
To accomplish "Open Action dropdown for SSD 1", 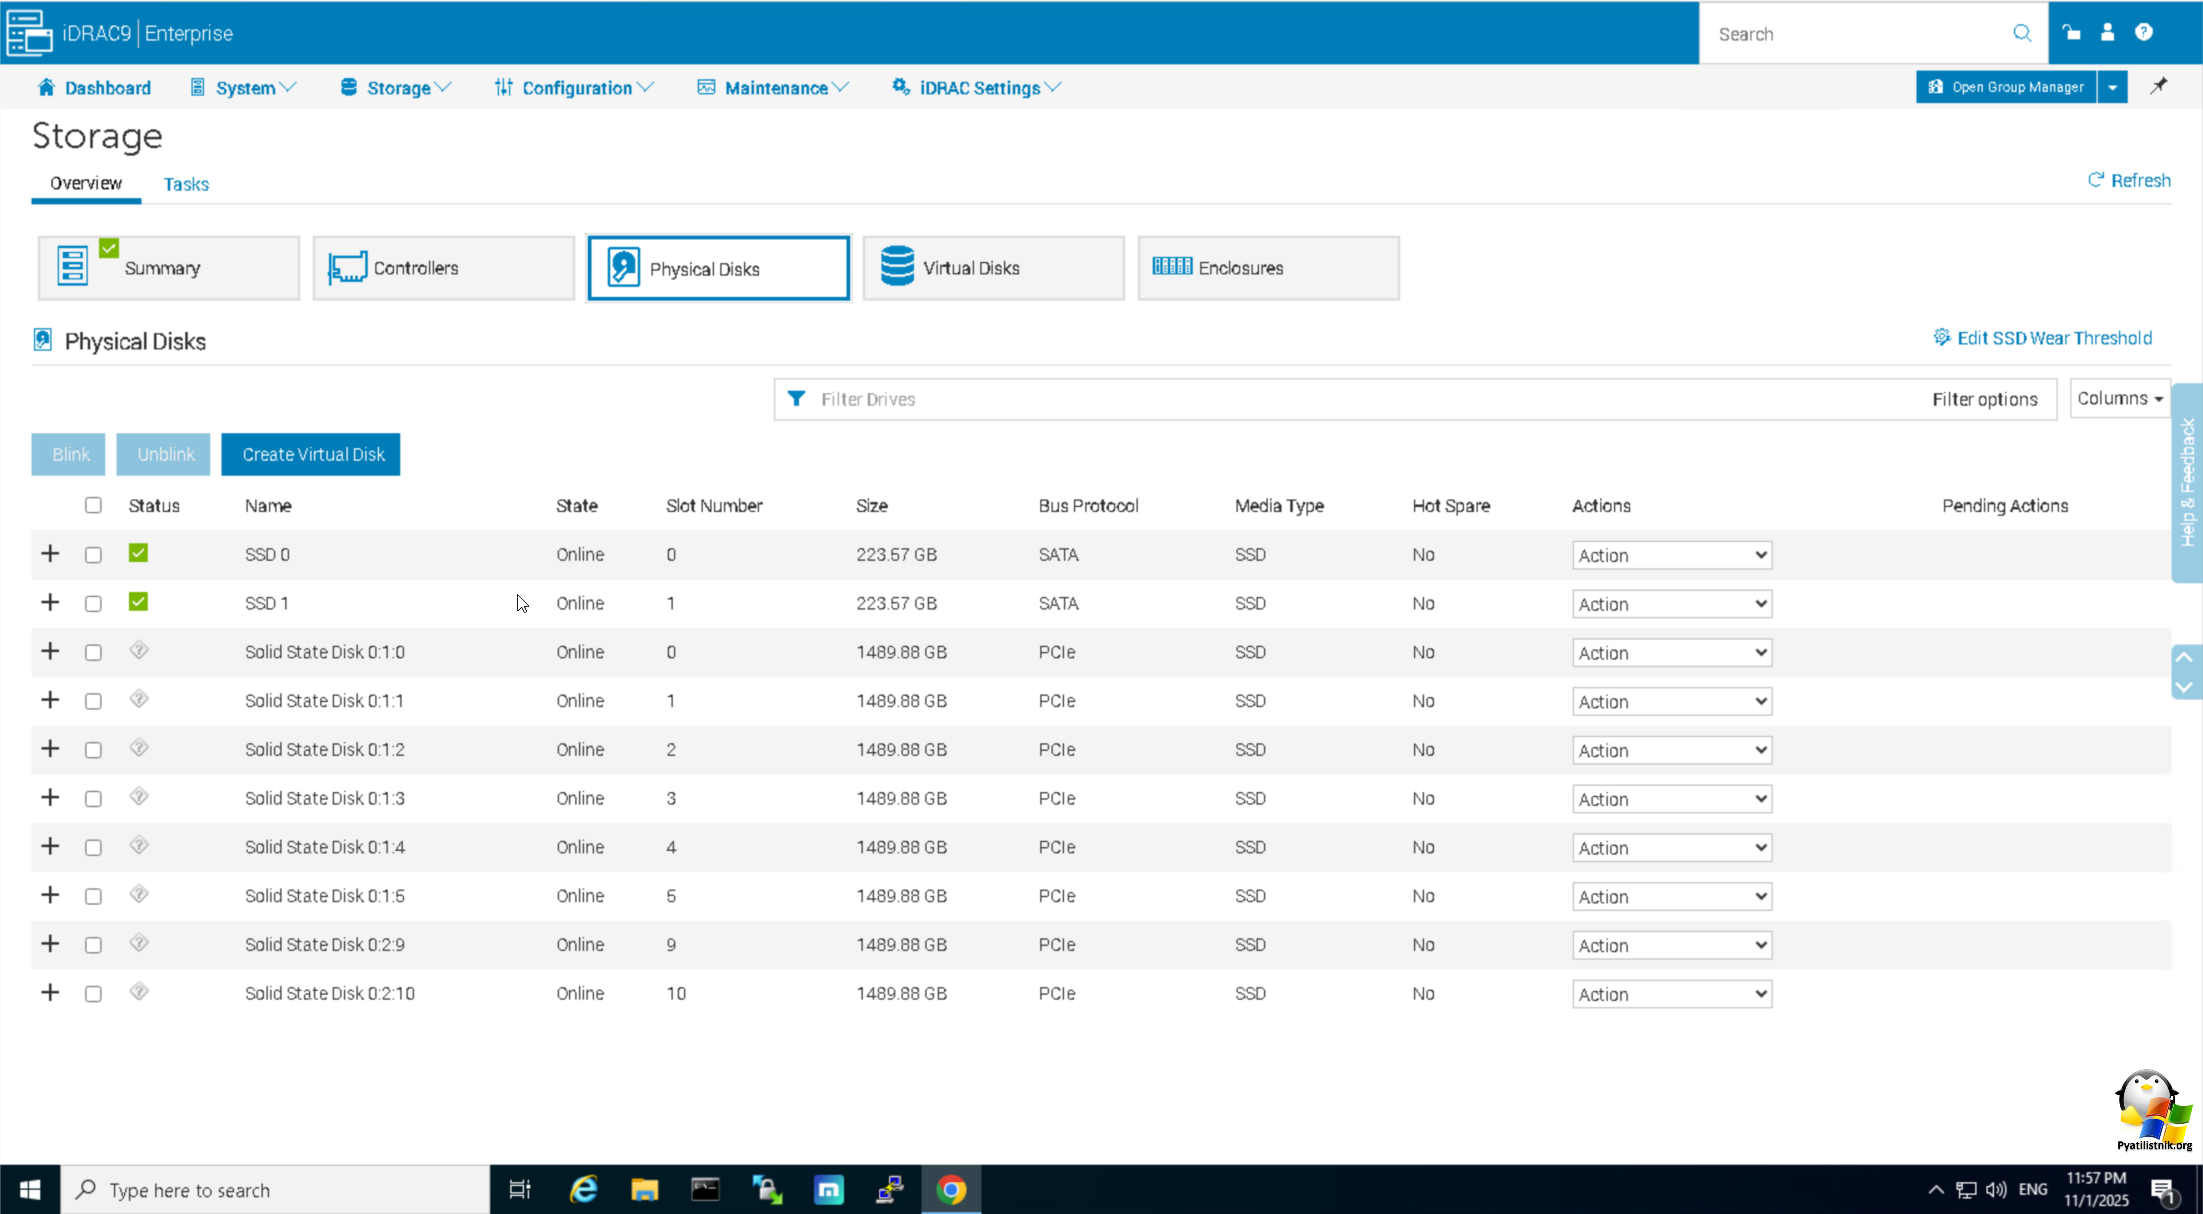I will coord(1671,604).
